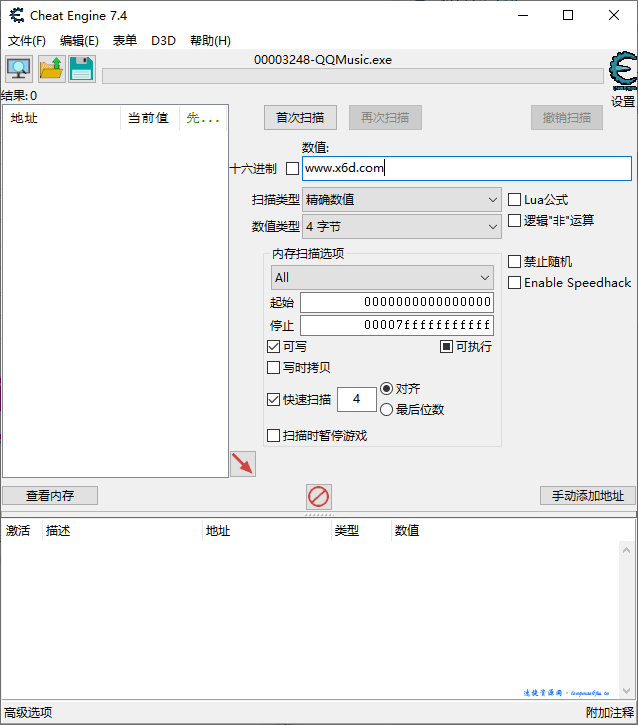The image size is (638, 725).
Task: Click the 起始 address field
Action: click(x=397, y=302)
